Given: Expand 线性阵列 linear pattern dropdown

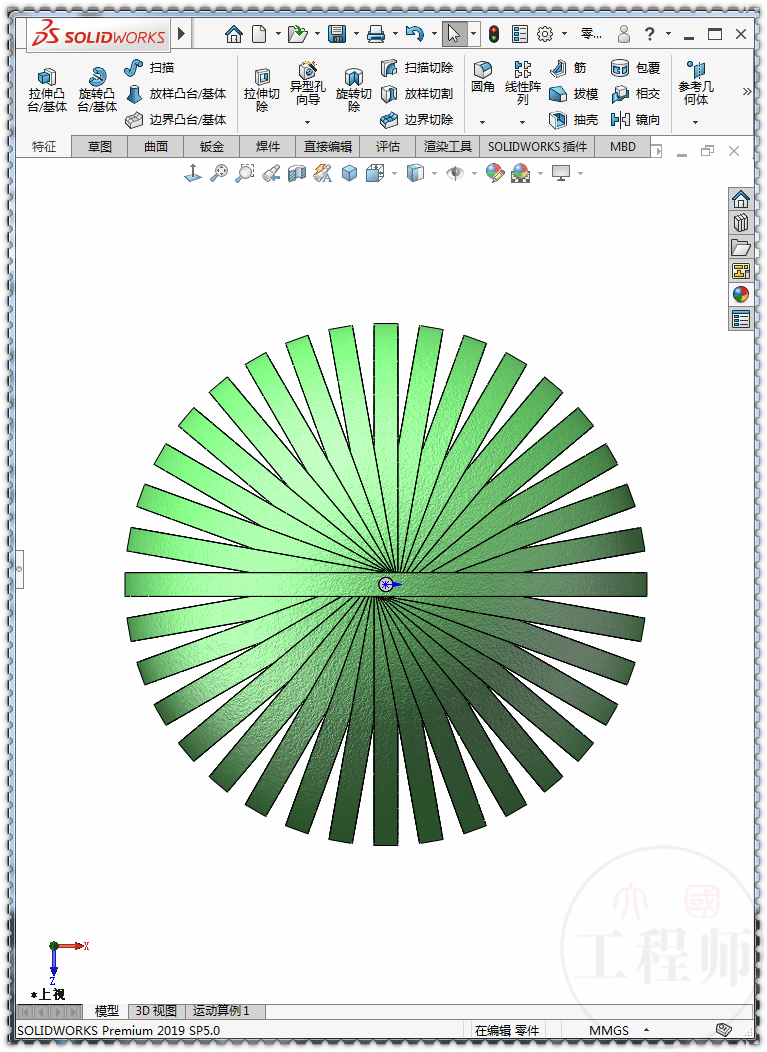Looking at the screenshot, I should pos(522,122).
